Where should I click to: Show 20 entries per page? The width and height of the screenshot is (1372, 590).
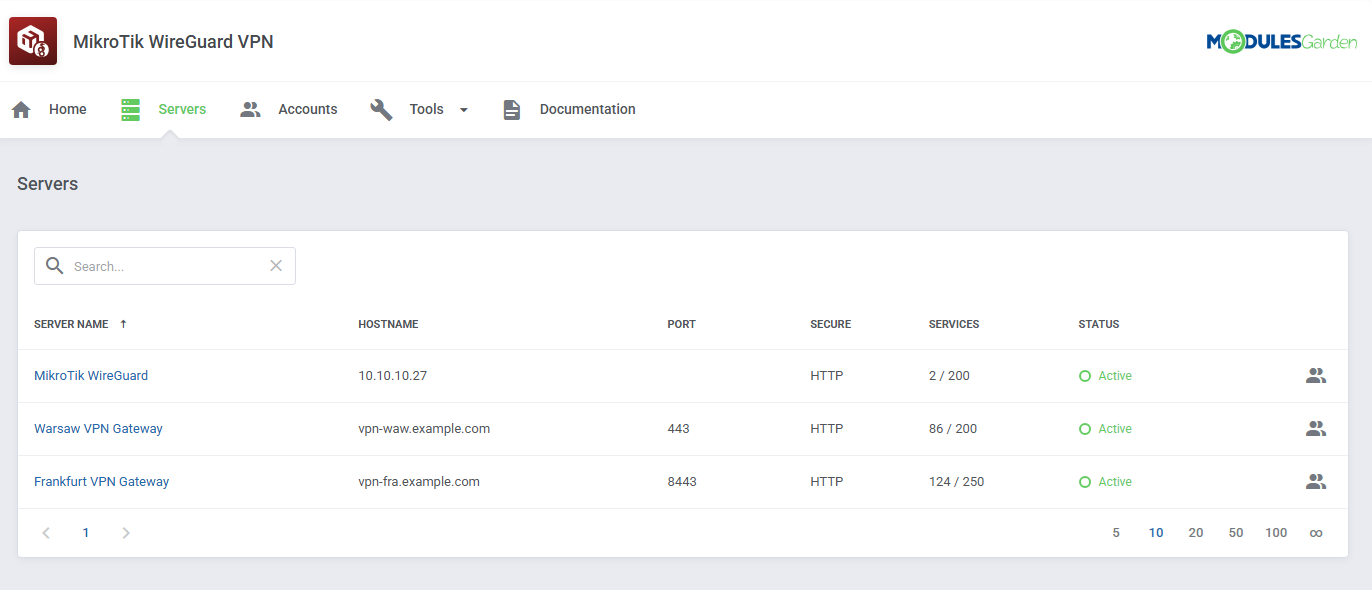tap(1196, 533)
